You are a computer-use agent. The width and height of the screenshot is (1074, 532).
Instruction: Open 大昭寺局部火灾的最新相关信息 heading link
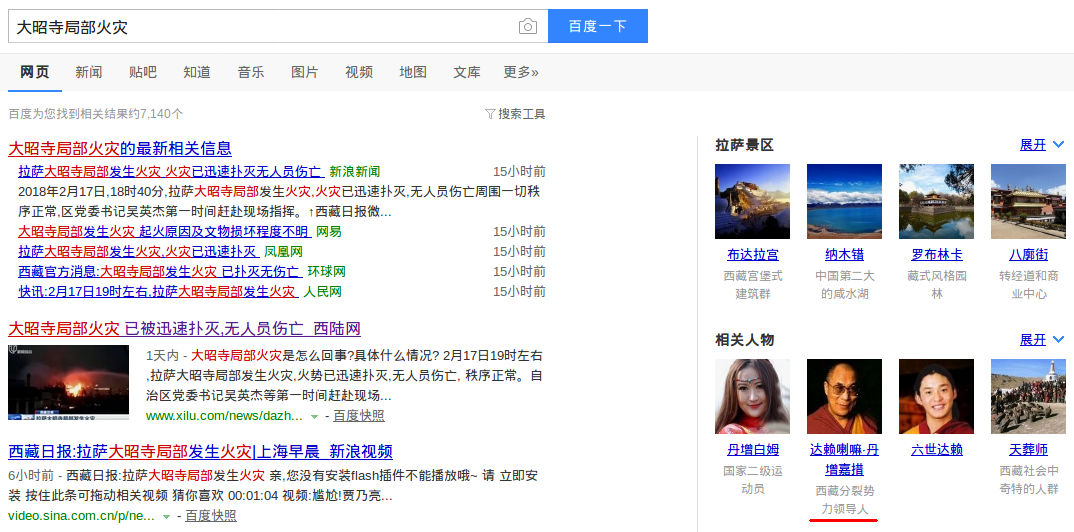click(x=120, y=148)
